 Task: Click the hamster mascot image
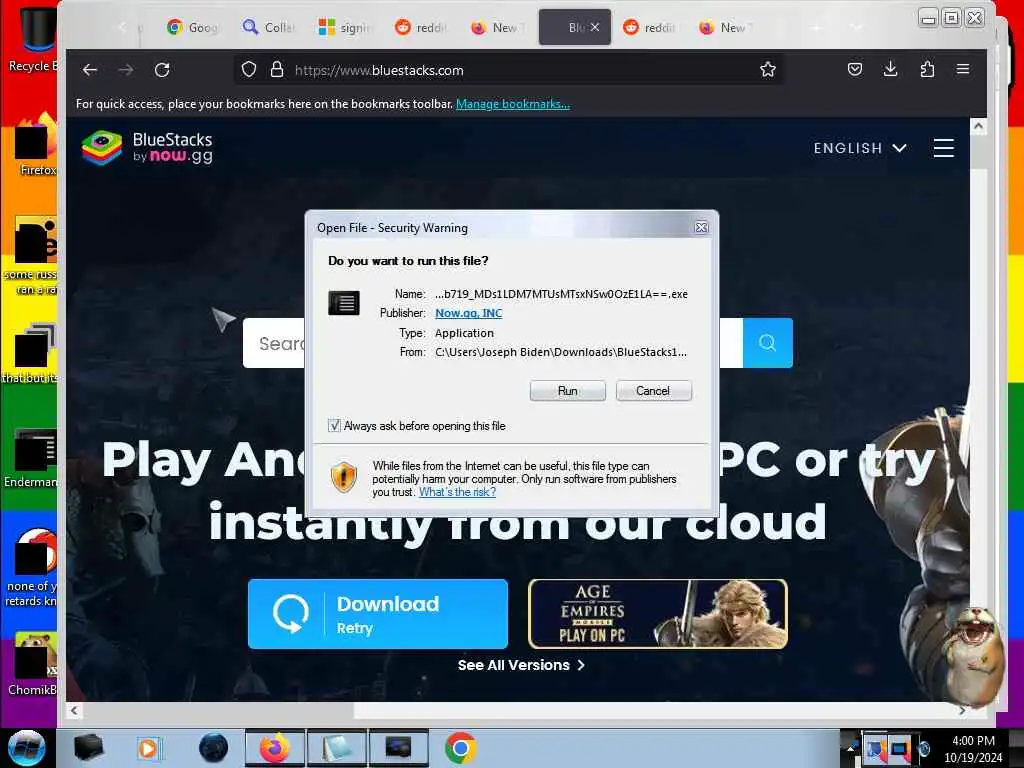(976, 656)
